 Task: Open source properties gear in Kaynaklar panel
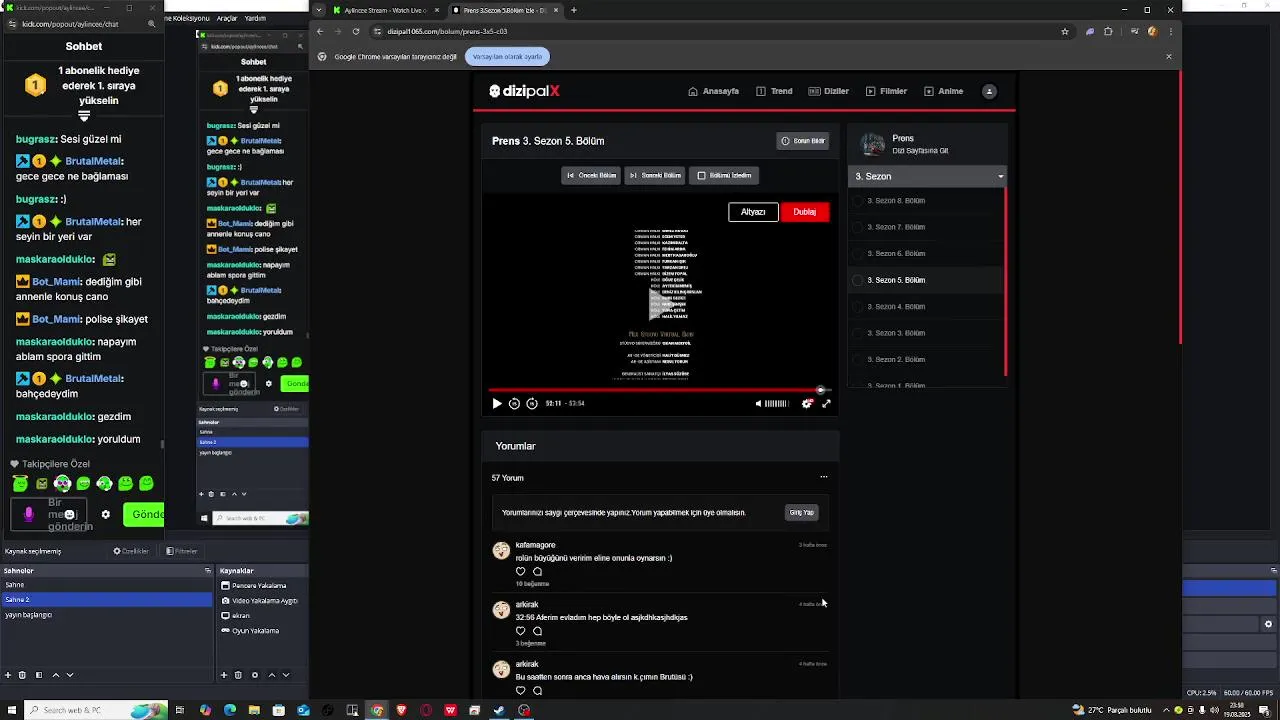(x=255, y=675)
